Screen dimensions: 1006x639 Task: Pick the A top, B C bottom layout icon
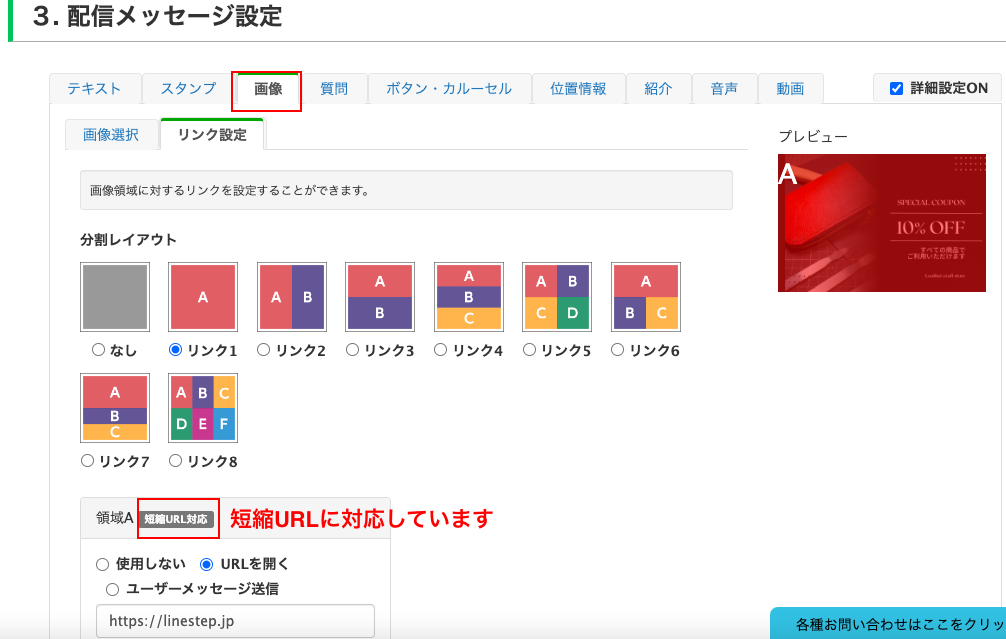[x=646, y=297]
